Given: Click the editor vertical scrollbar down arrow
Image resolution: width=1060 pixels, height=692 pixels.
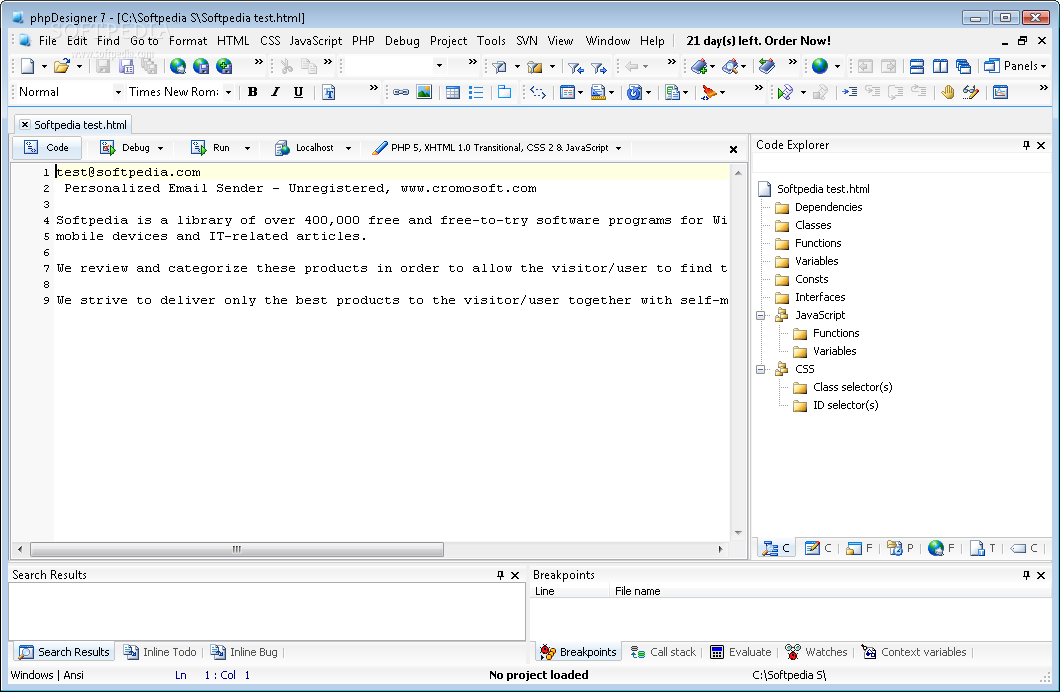Looking at the screenshot, I should pos(738,533).
